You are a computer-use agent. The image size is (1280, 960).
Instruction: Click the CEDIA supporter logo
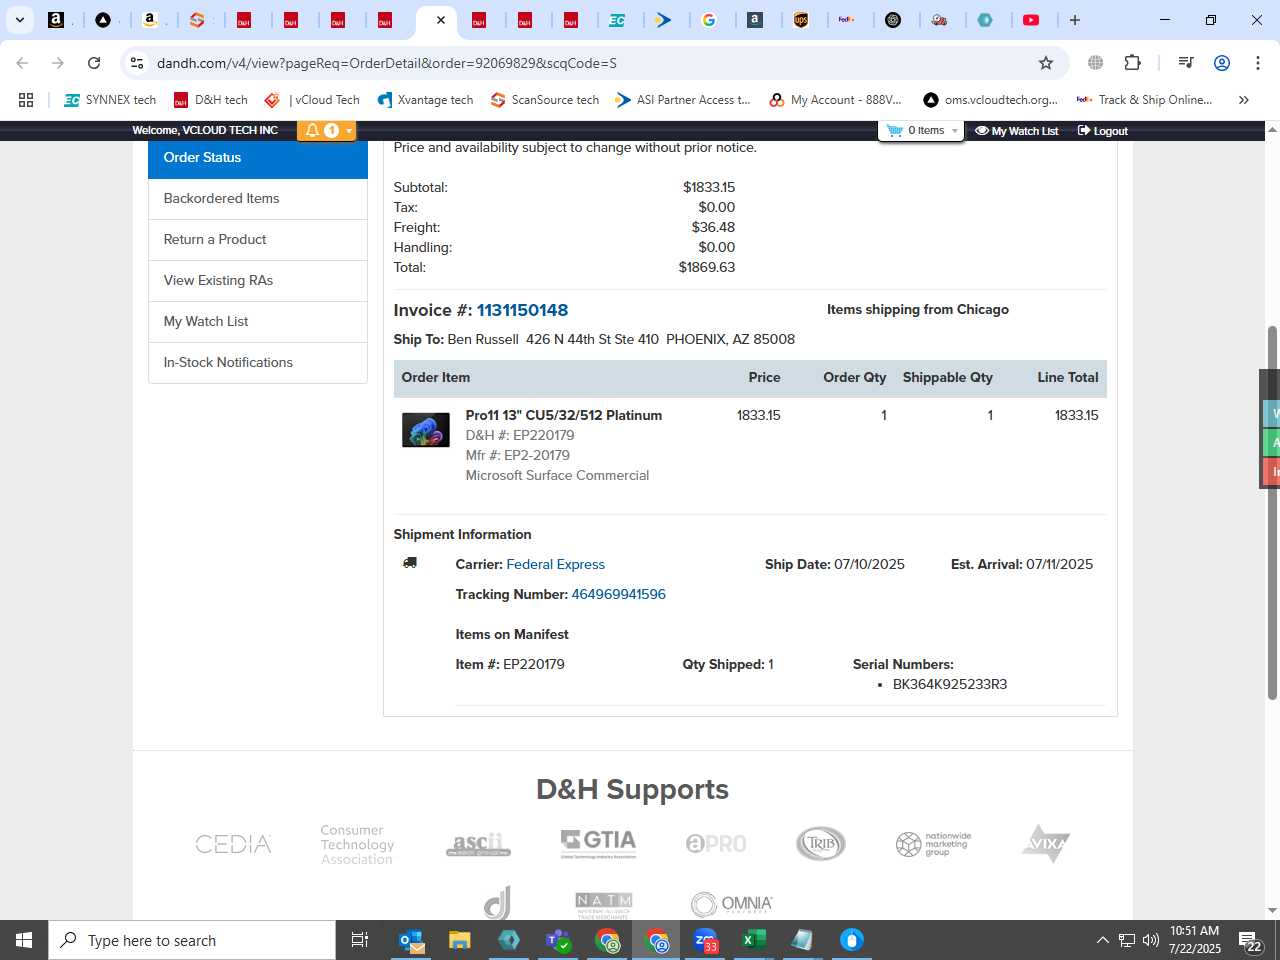pos(233,844)
